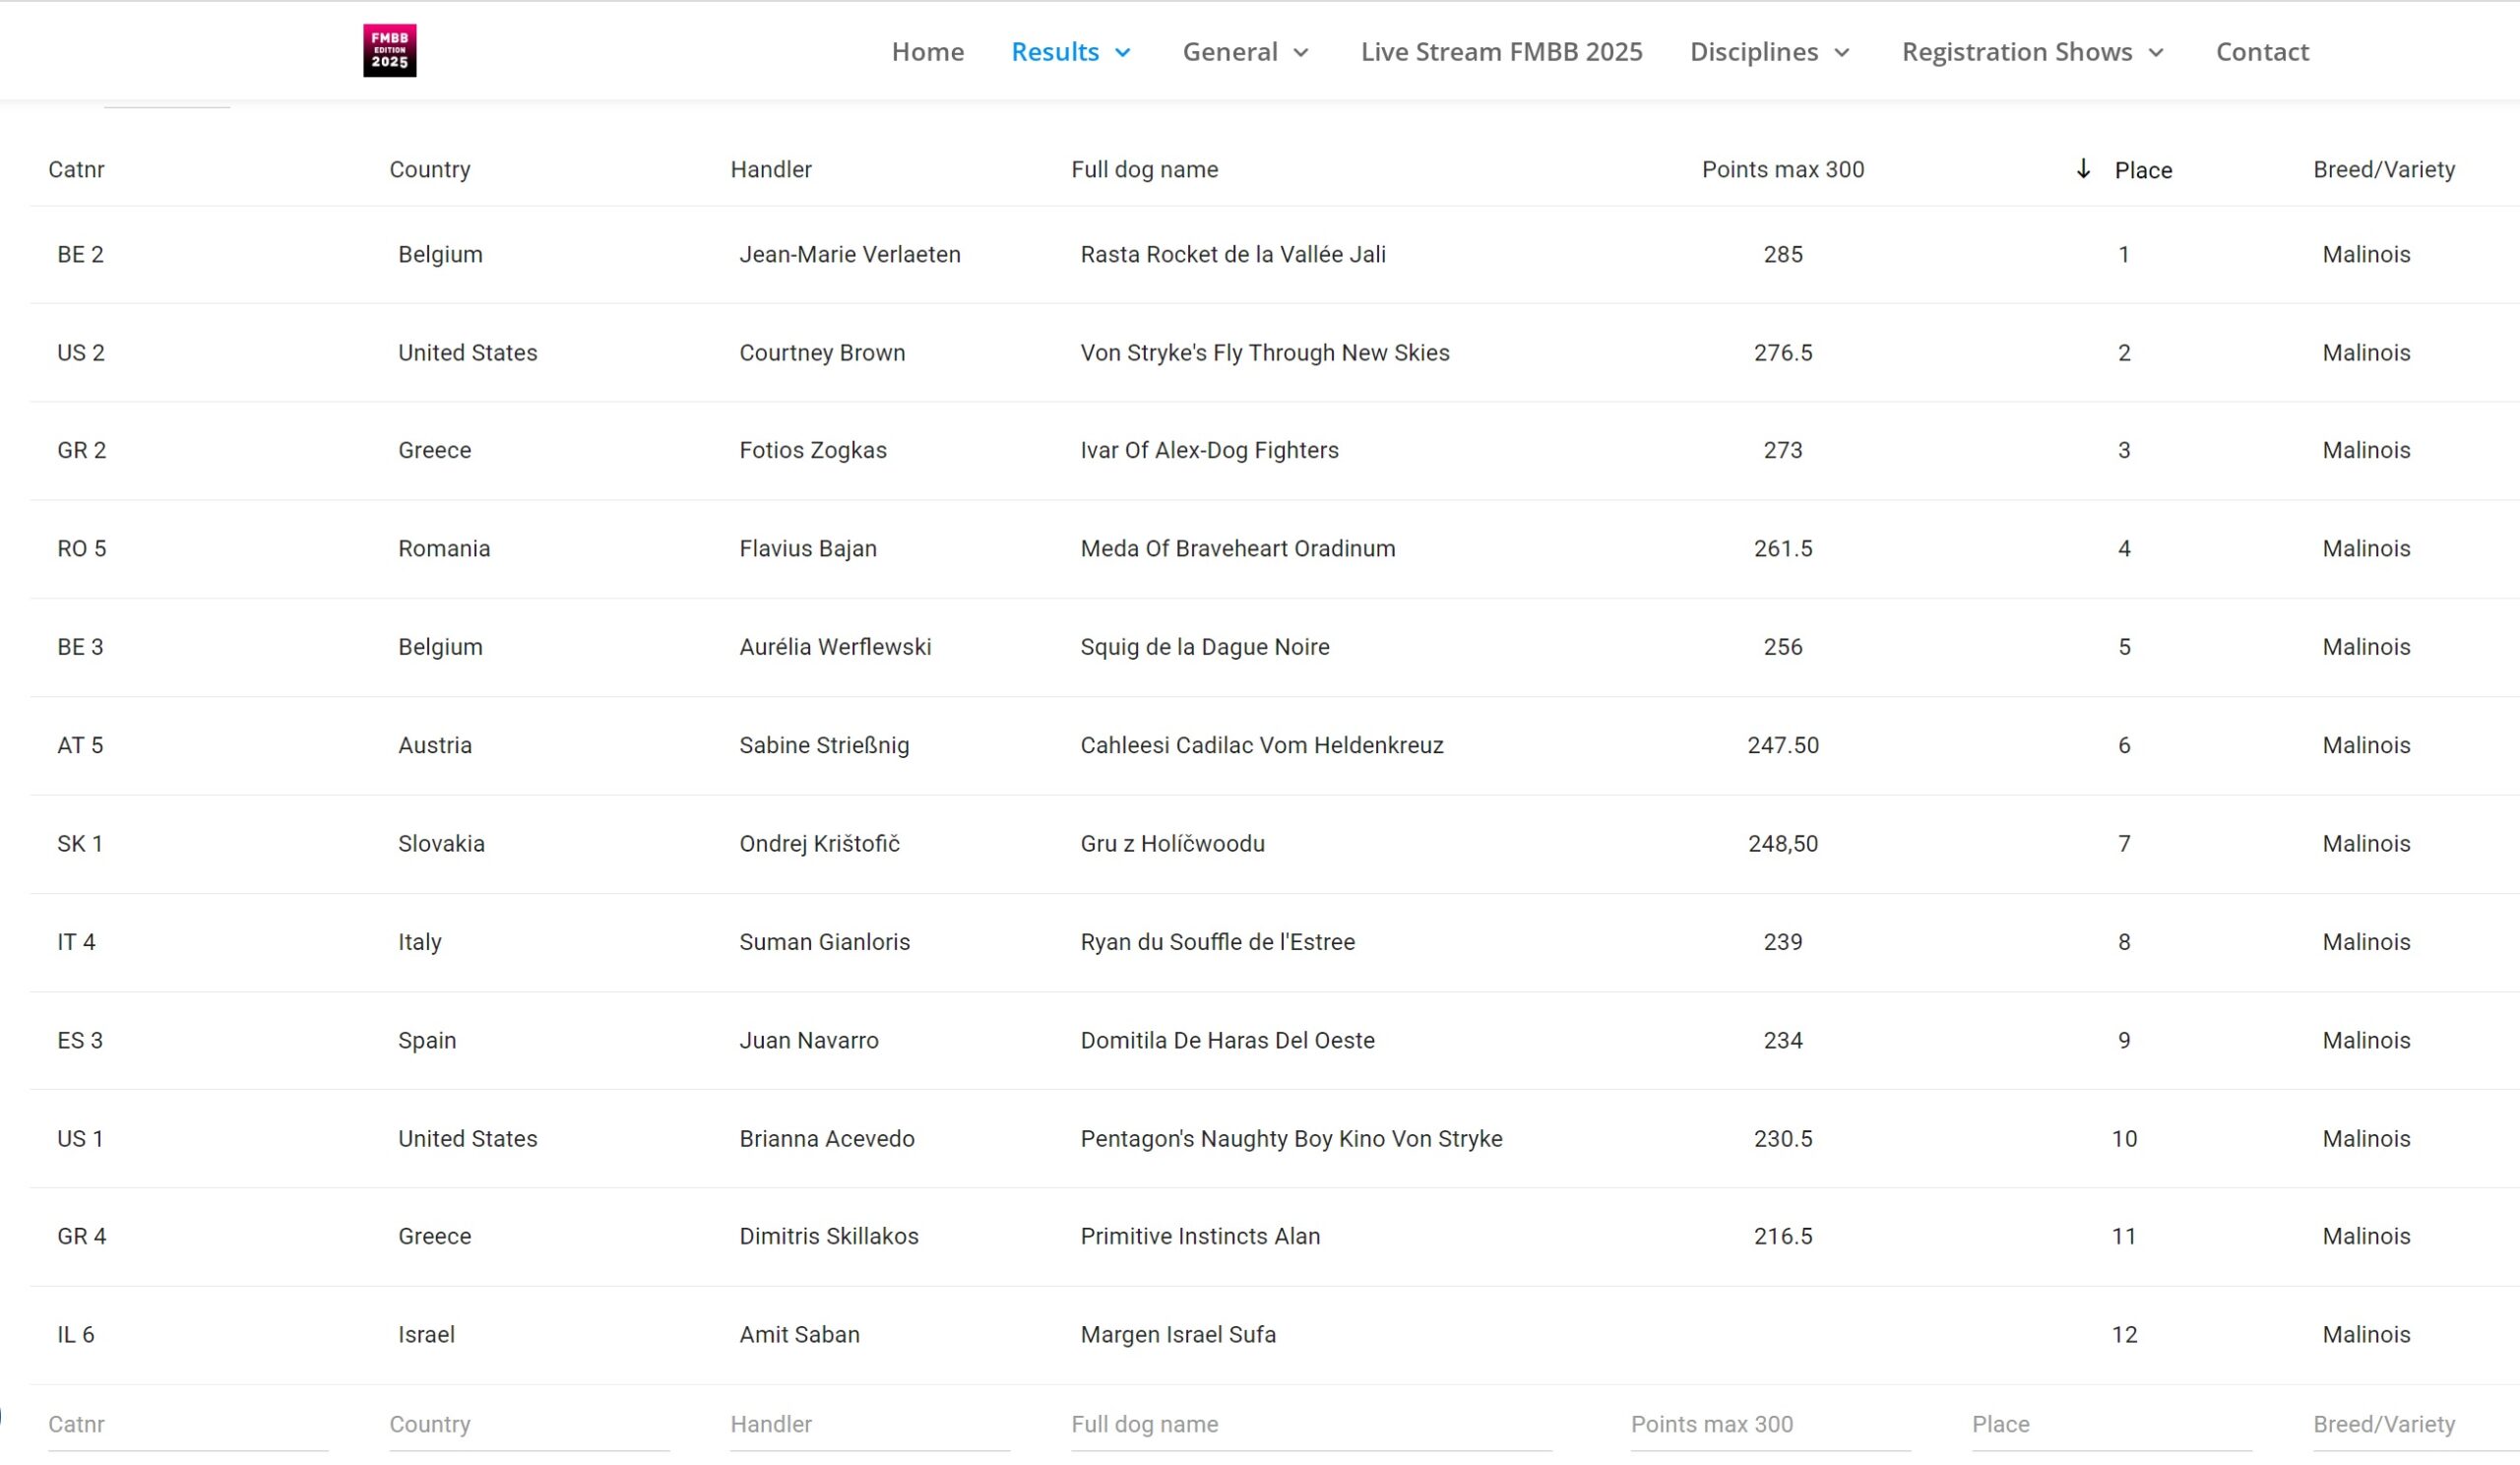Click handler Aurélia Werflewski

(835, 646)
